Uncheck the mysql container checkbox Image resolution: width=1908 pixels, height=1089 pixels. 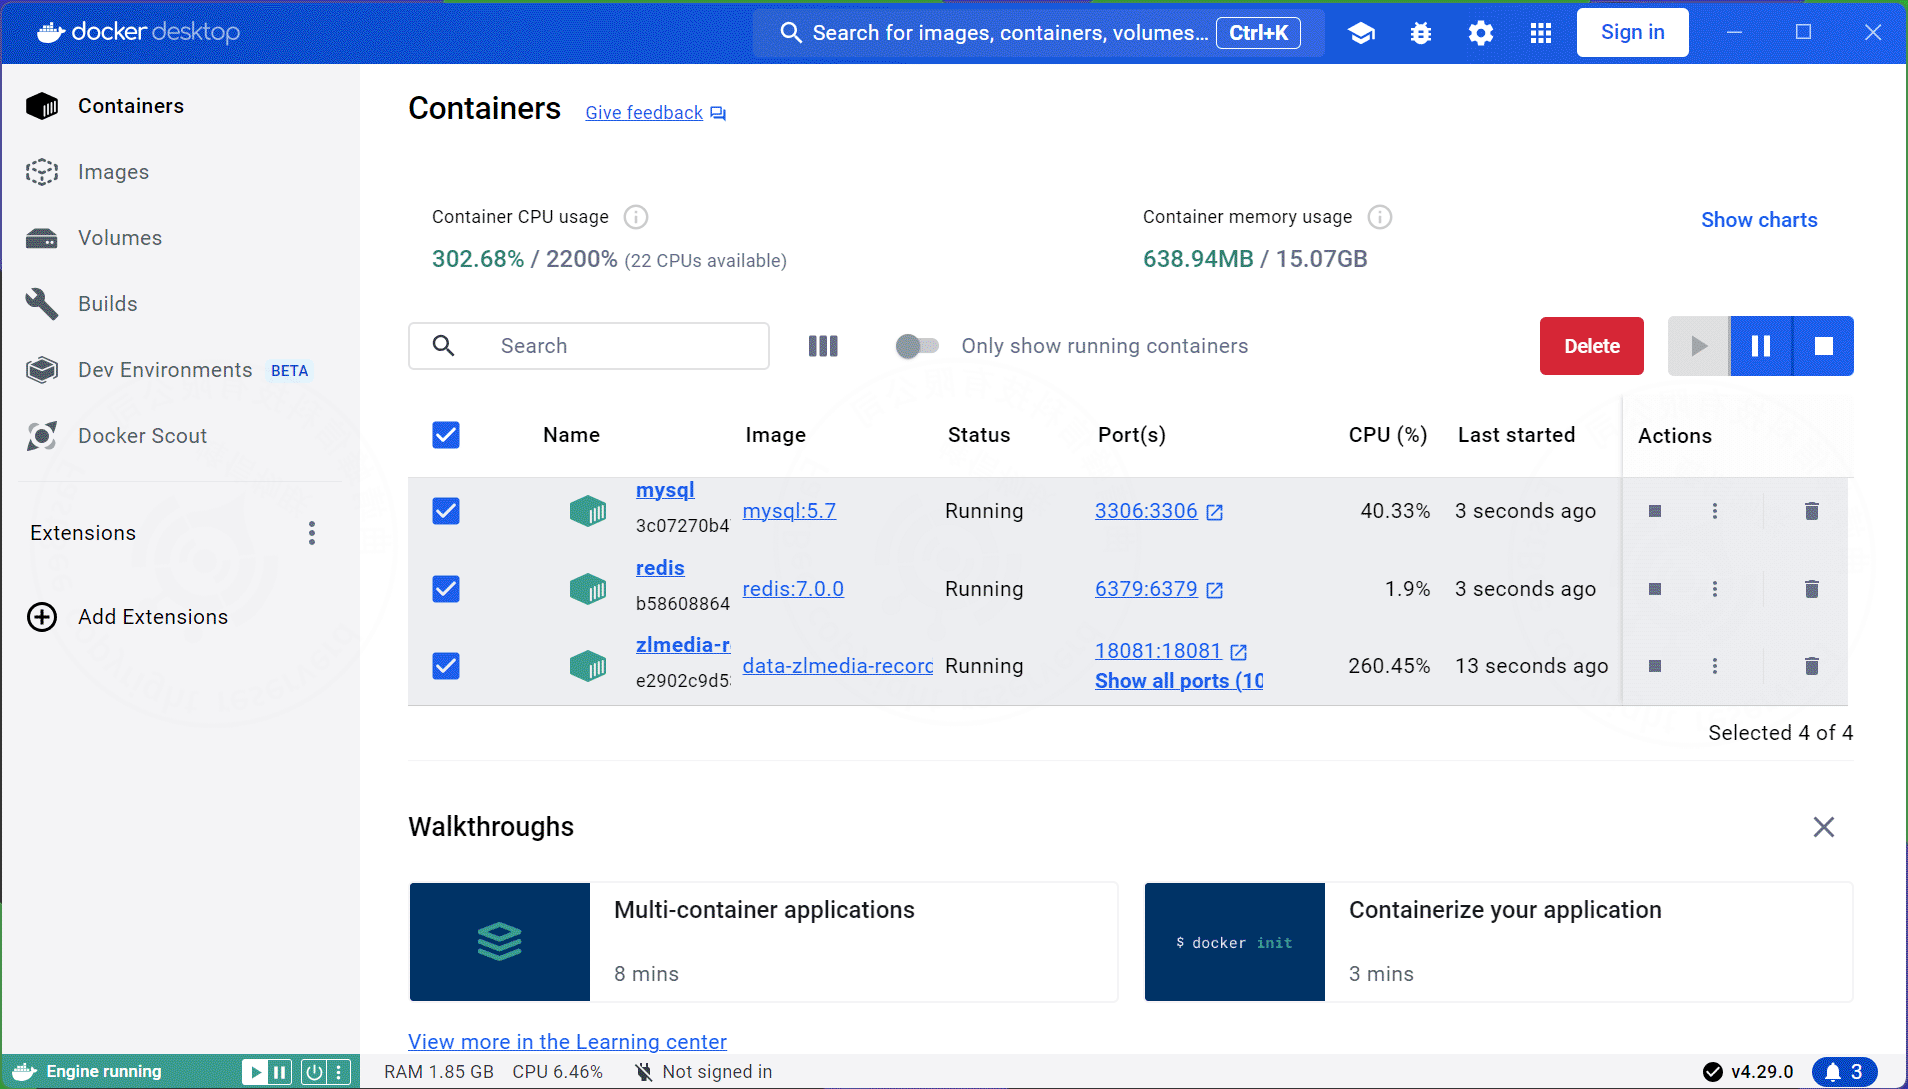tap(446, 511)
